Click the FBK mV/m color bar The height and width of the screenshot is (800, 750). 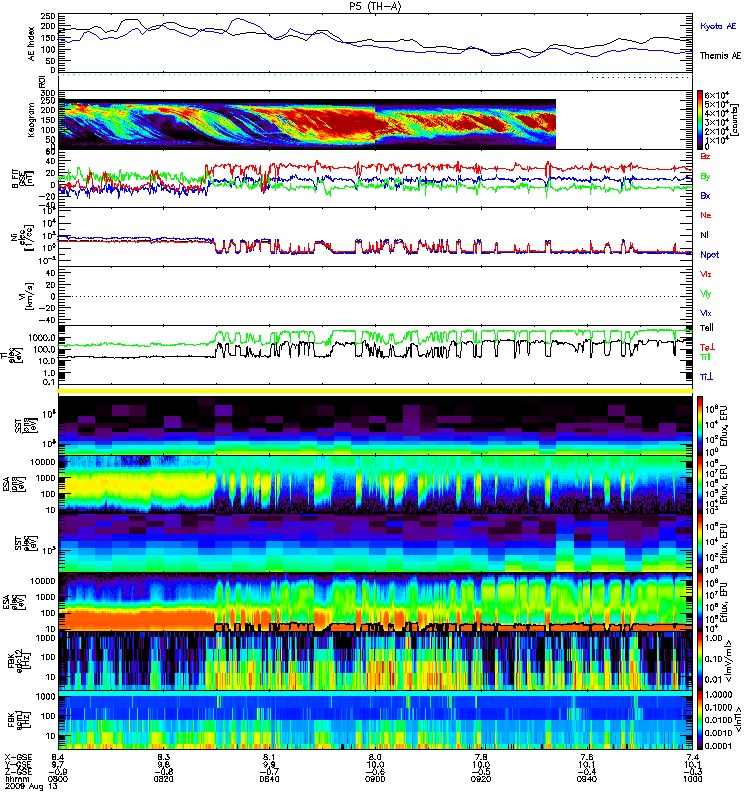point(700,661)
